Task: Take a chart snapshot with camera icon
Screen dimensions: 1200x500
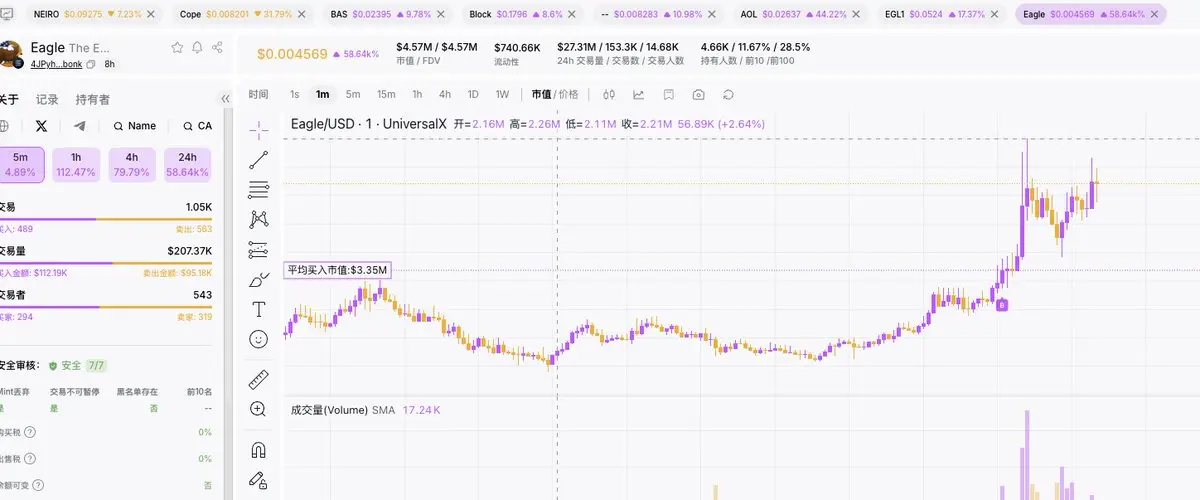Action: pos(698,94)
